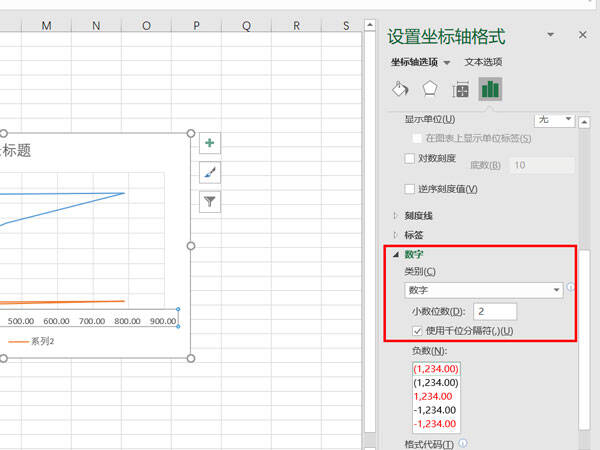The image size is (600, 450).
Task: Click the green plus Chart Elements button
Action: point(210,143)
